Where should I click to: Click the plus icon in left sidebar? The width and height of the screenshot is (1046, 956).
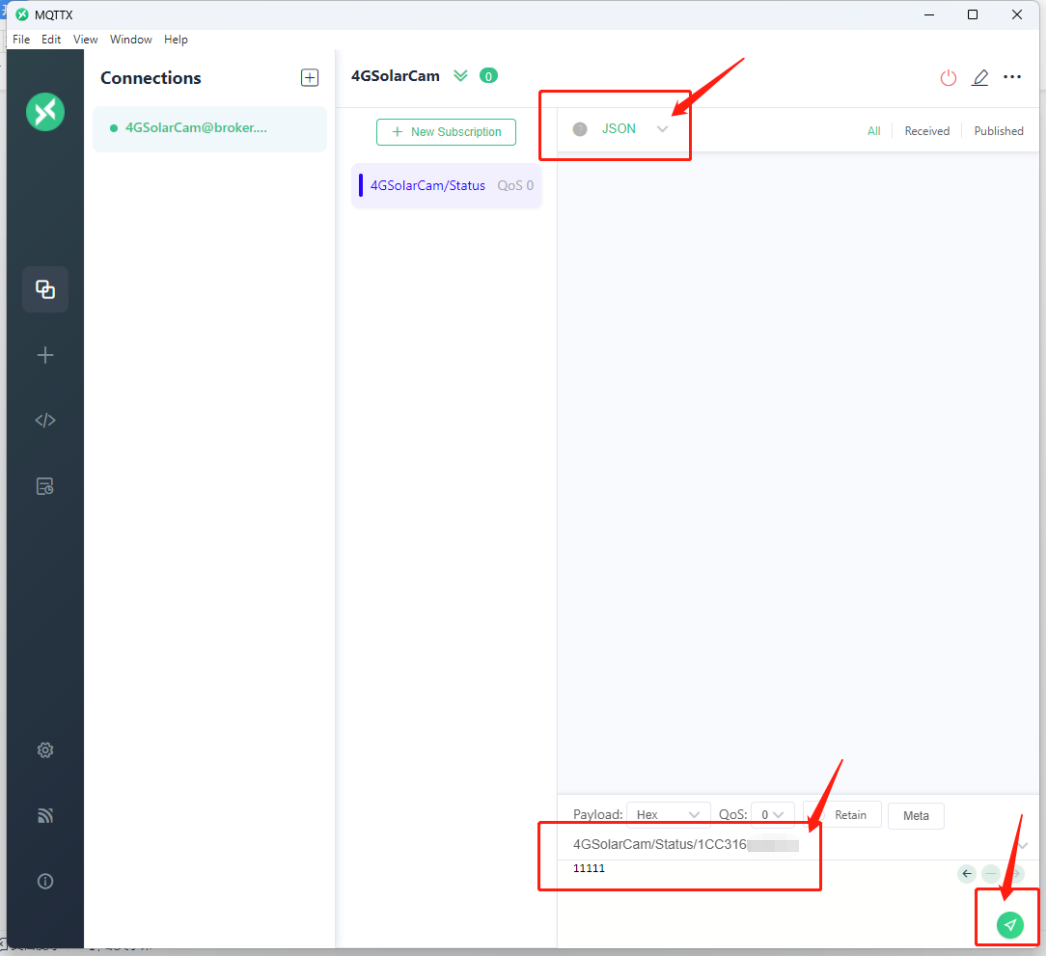click(x=45, y=355)
